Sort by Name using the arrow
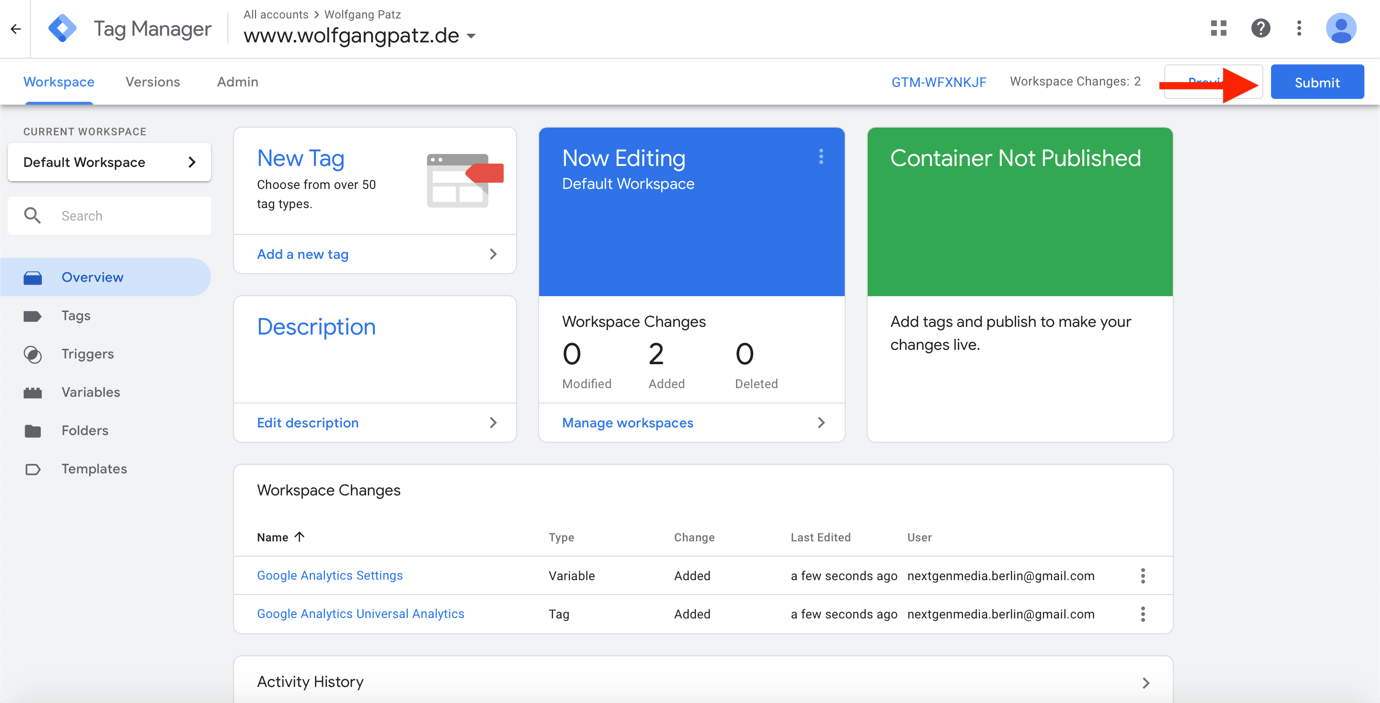The width and height of the screenshot is (1380, 703). click(x=299, y=537)
